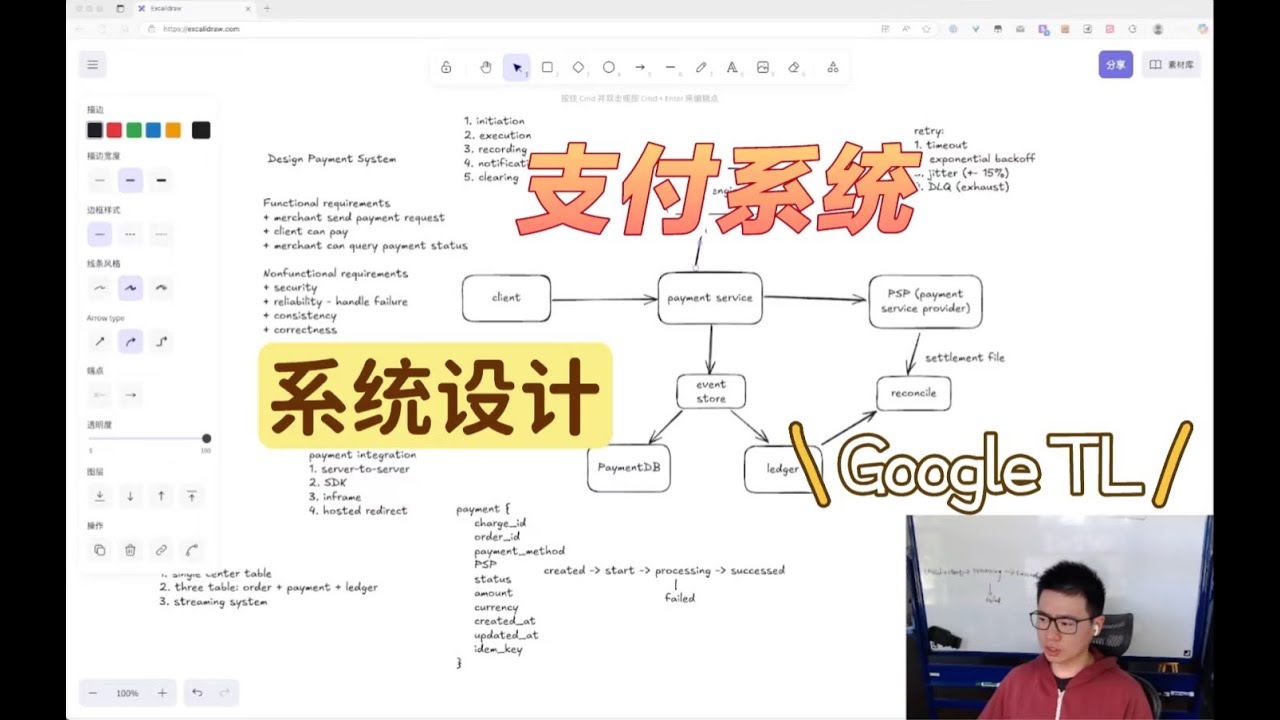This screenshot has width=1280, height=720.
Task: Select the Ellipse shape tool
Action: (609, 67)
